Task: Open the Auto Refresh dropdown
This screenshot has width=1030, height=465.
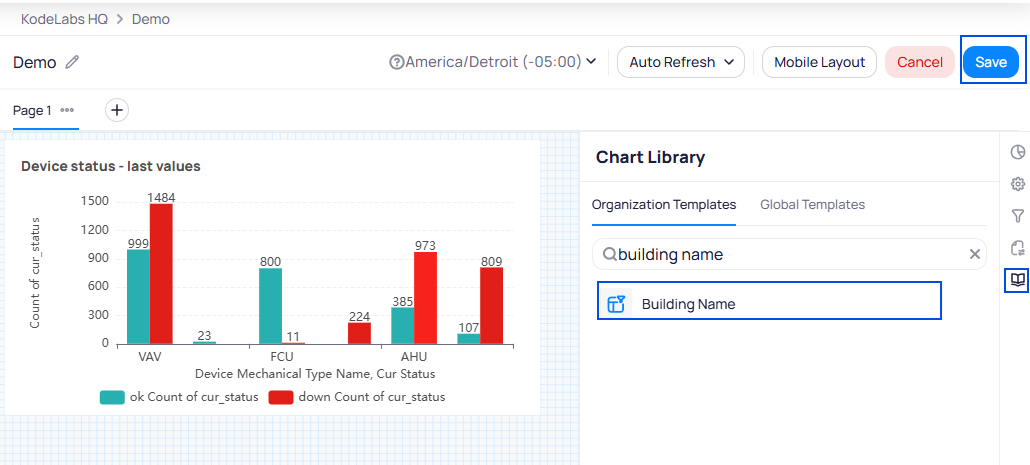Action: click(681, 62)
